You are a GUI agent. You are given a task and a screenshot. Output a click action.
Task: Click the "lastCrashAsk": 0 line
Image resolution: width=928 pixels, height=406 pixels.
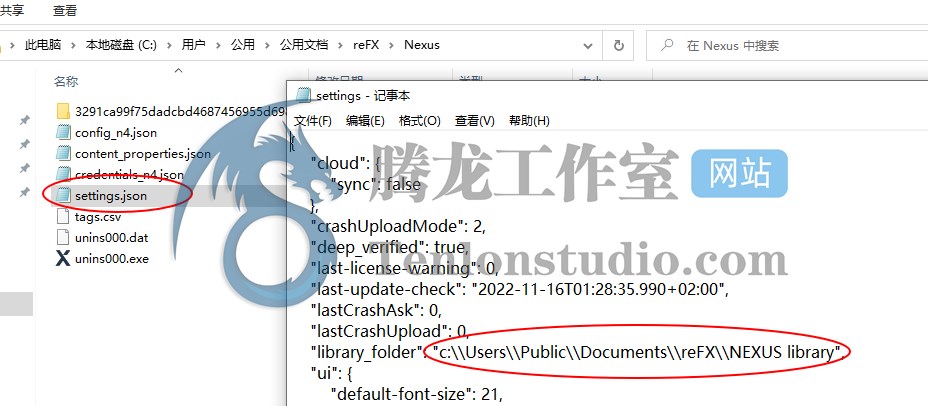376,310
